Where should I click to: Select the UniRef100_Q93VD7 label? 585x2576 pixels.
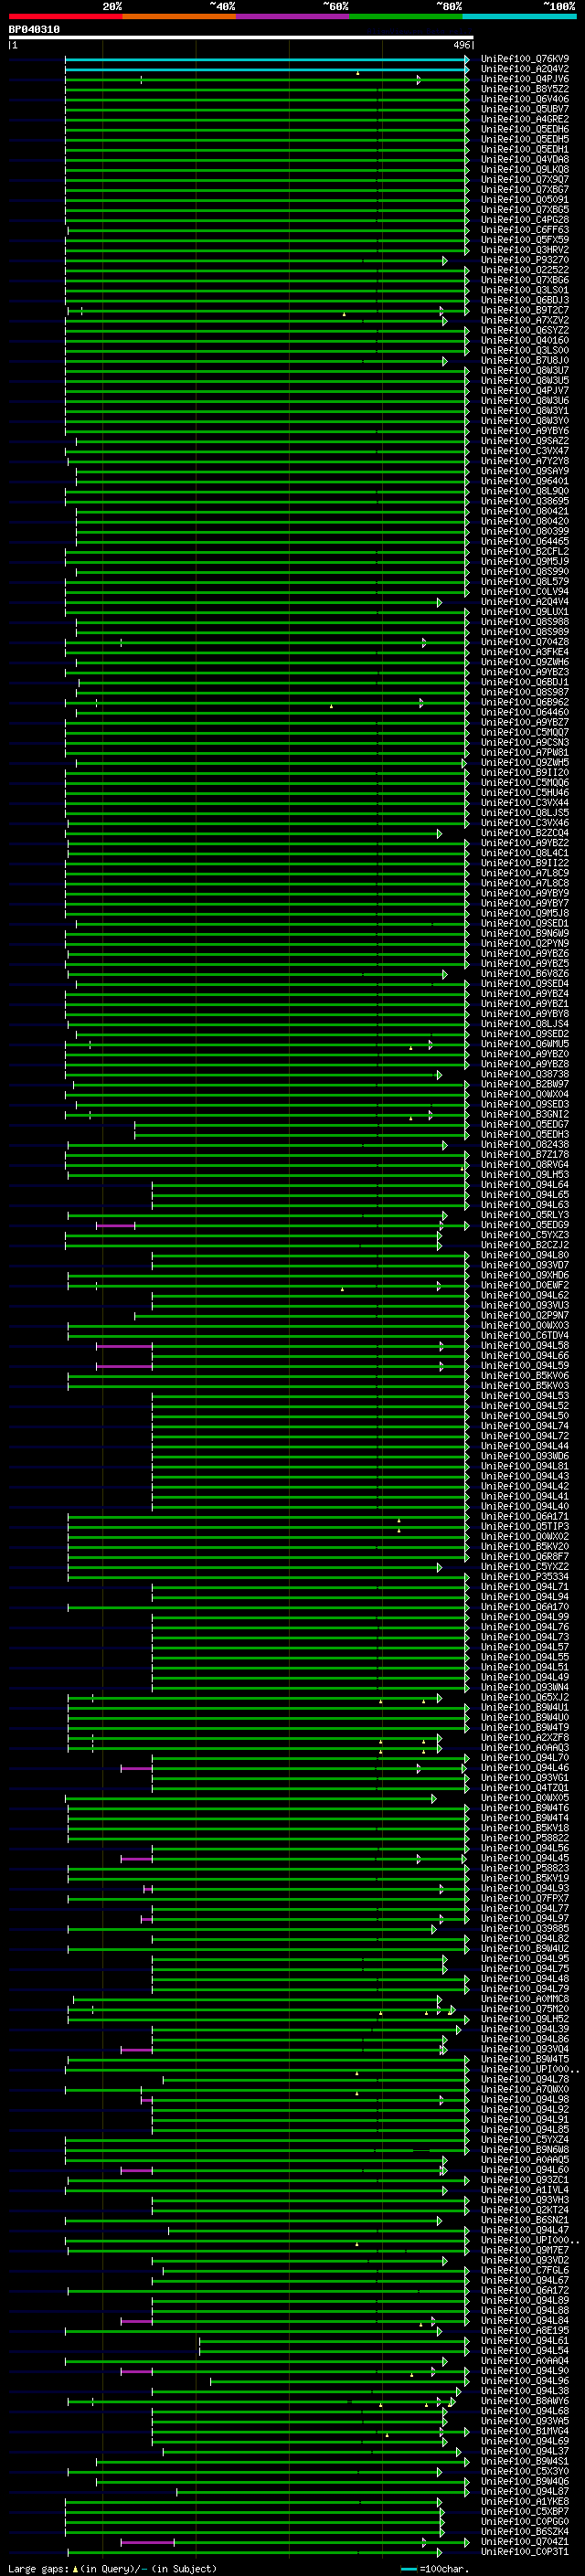pos(525,1265)
